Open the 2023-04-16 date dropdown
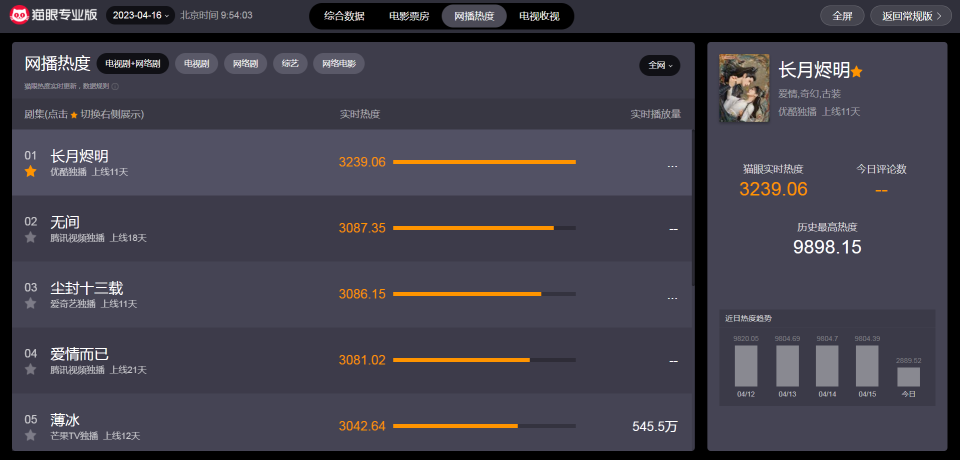This screenshot has width=960, height=460. tap(140, 15)
